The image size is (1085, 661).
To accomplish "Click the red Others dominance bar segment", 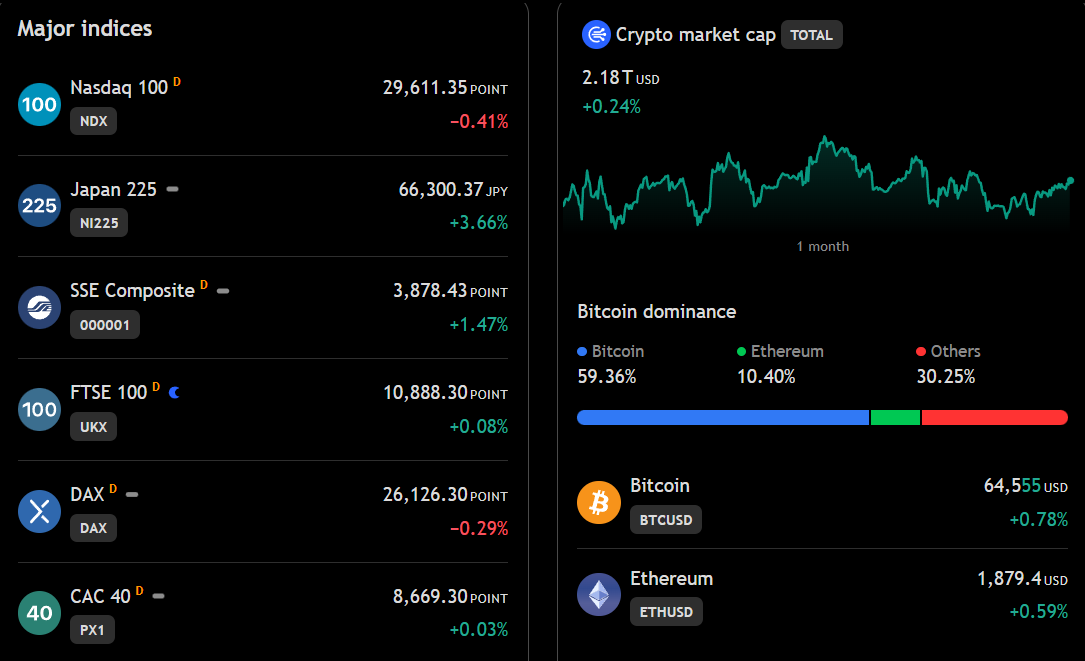I will (x=994, y=417).
